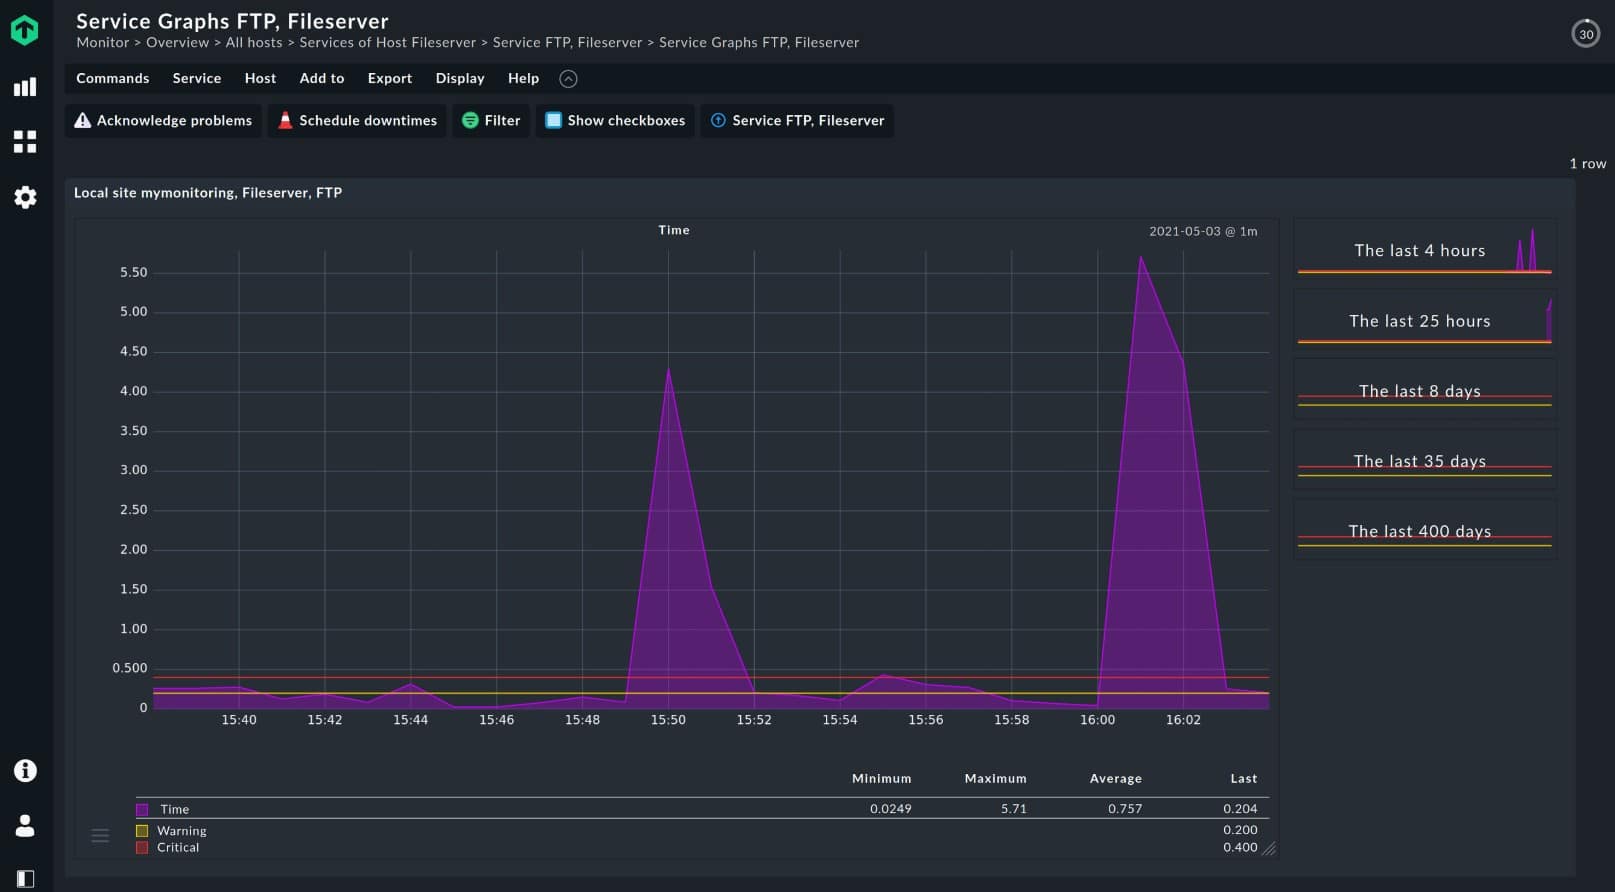
Task: Click the Checkmk logo icon
Action: click(25, 30)
